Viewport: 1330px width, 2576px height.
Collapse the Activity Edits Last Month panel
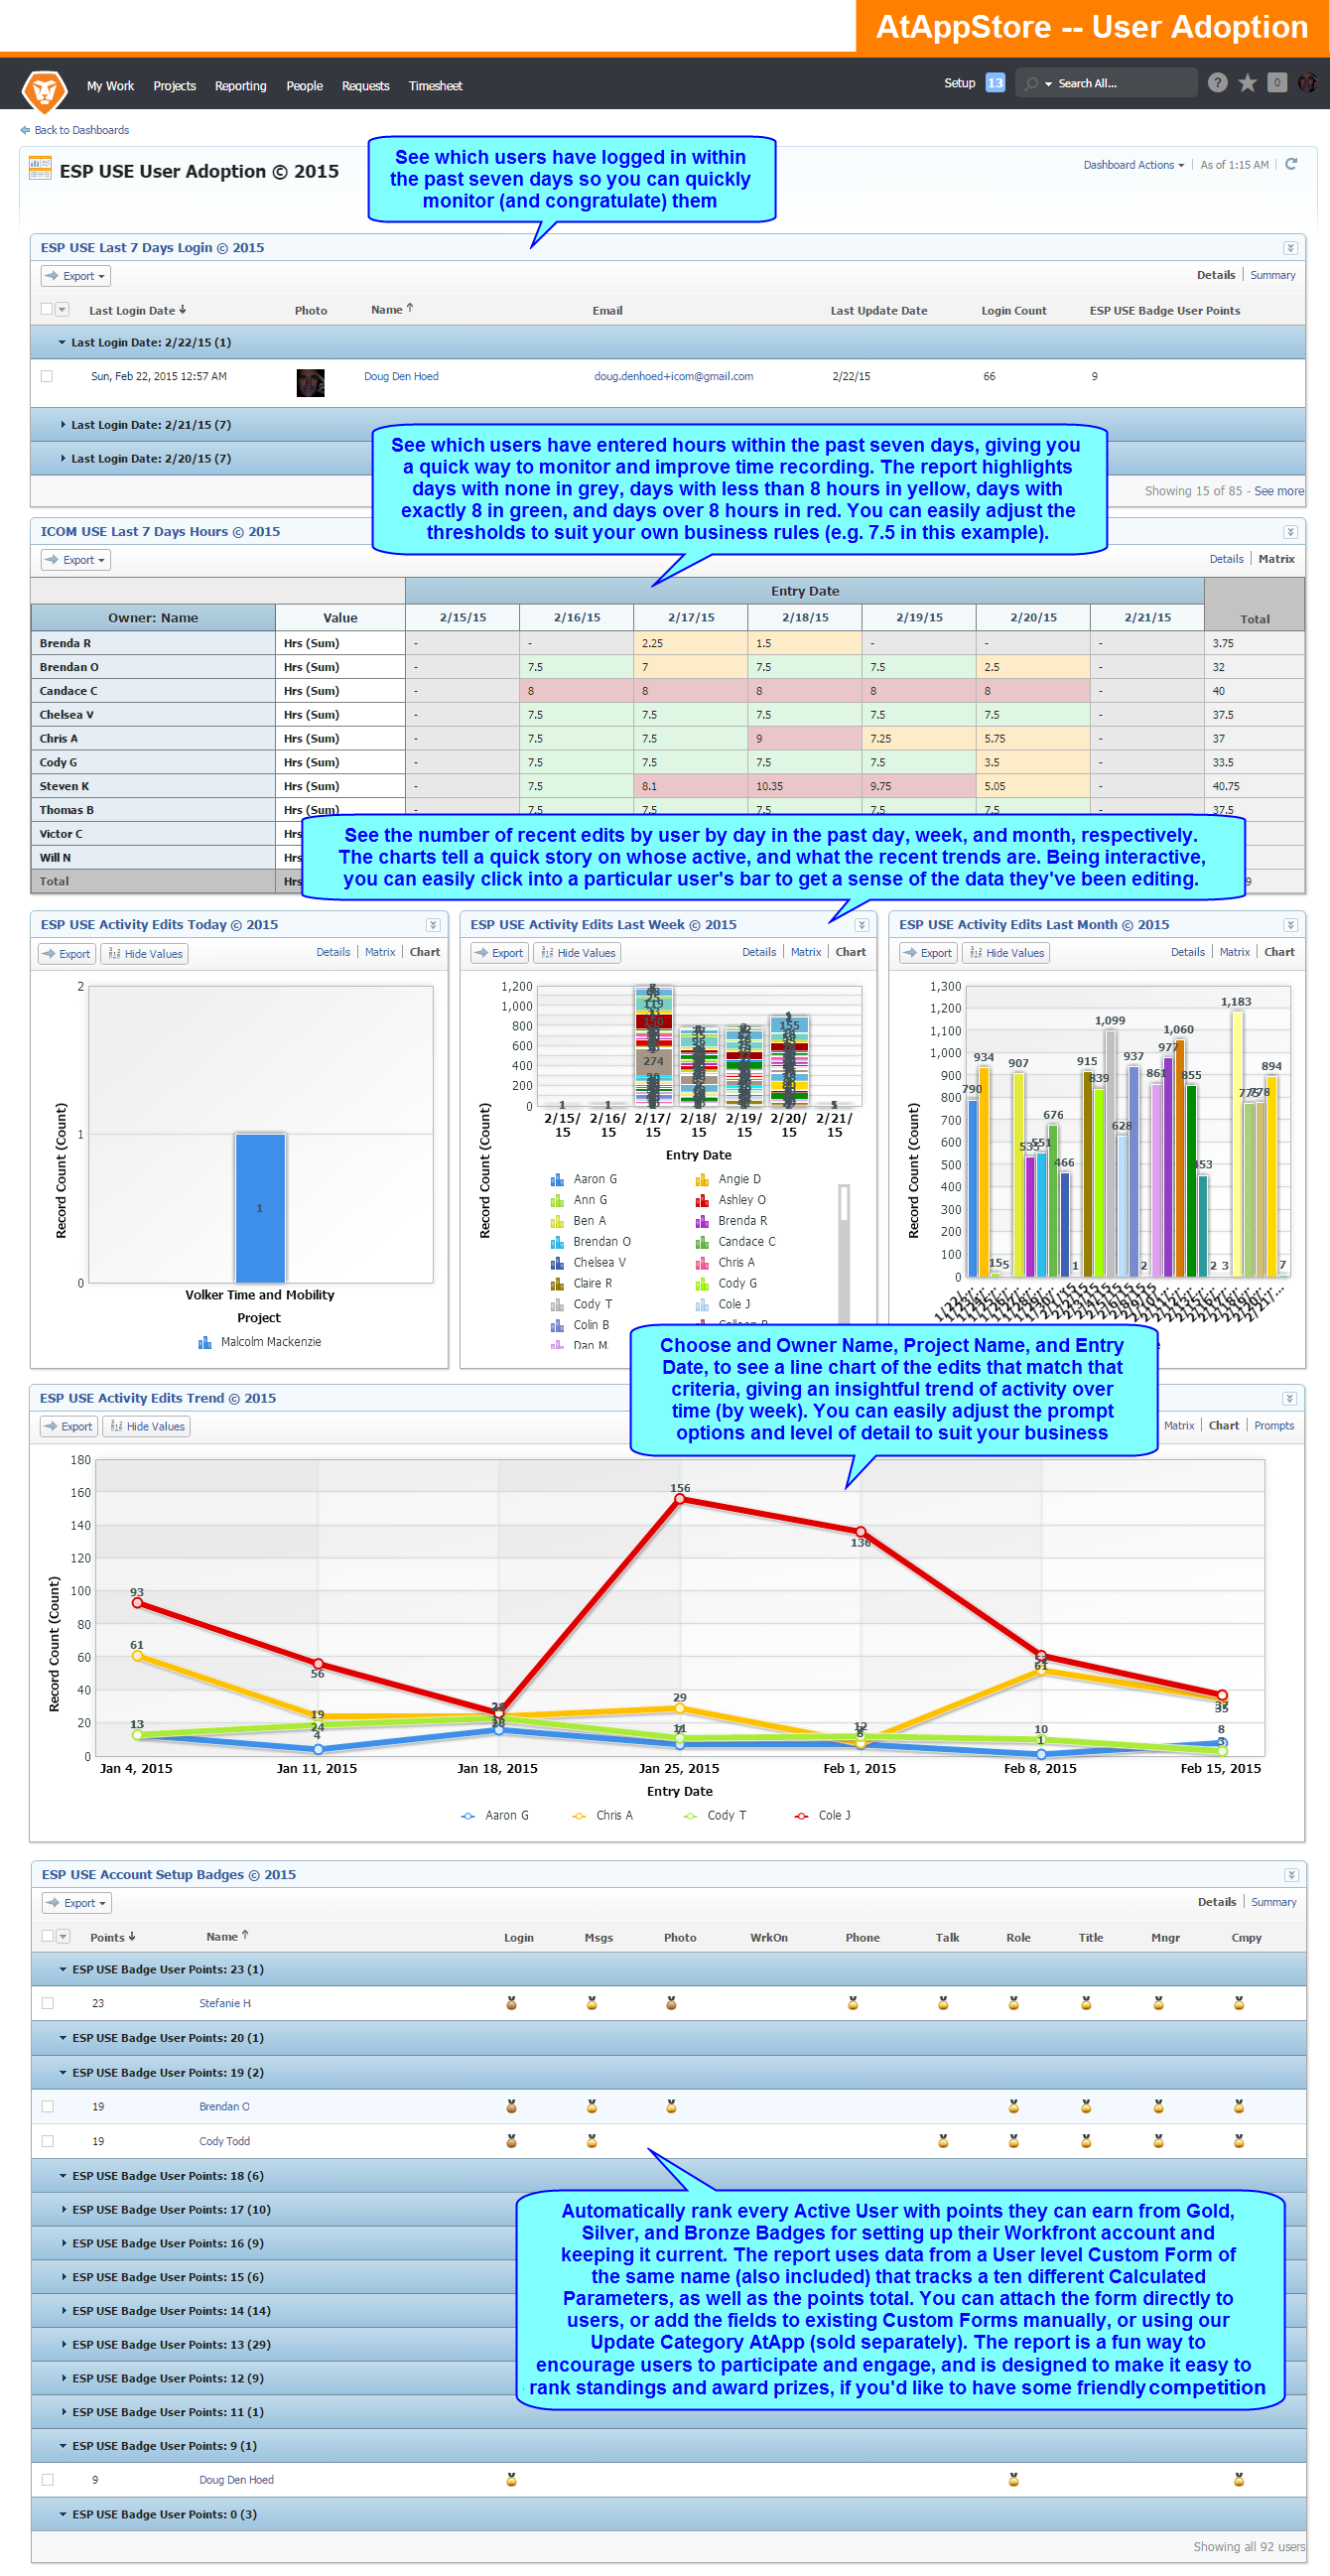pos(1289,925)
